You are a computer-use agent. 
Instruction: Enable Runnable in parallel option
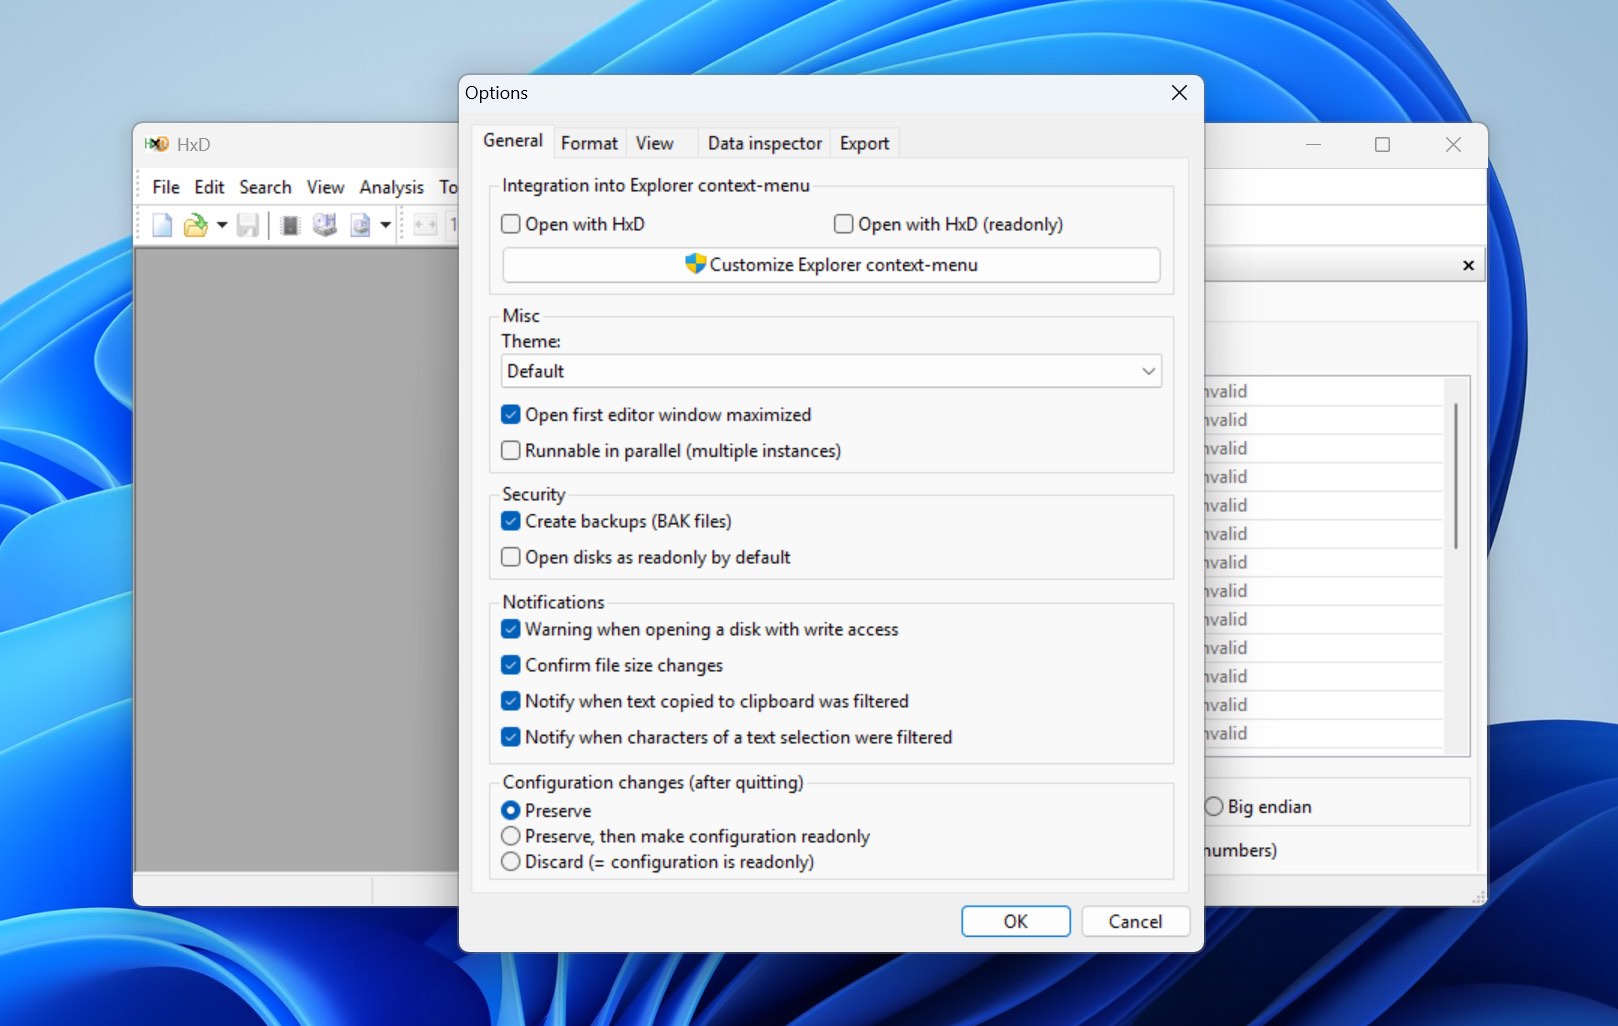[x=510, y=450]
